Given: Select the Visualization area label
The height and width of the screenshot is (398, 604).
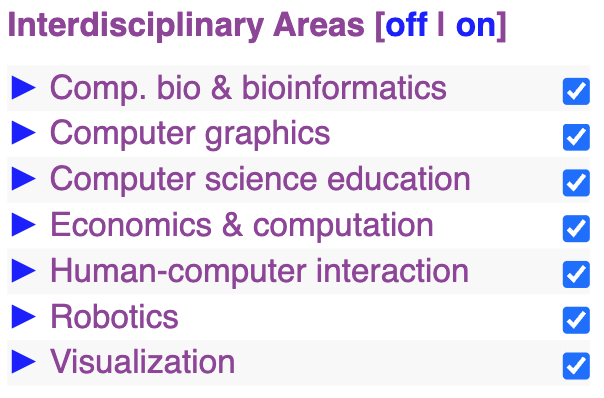Looking at the screenshot, I should (x=143, y=362).
